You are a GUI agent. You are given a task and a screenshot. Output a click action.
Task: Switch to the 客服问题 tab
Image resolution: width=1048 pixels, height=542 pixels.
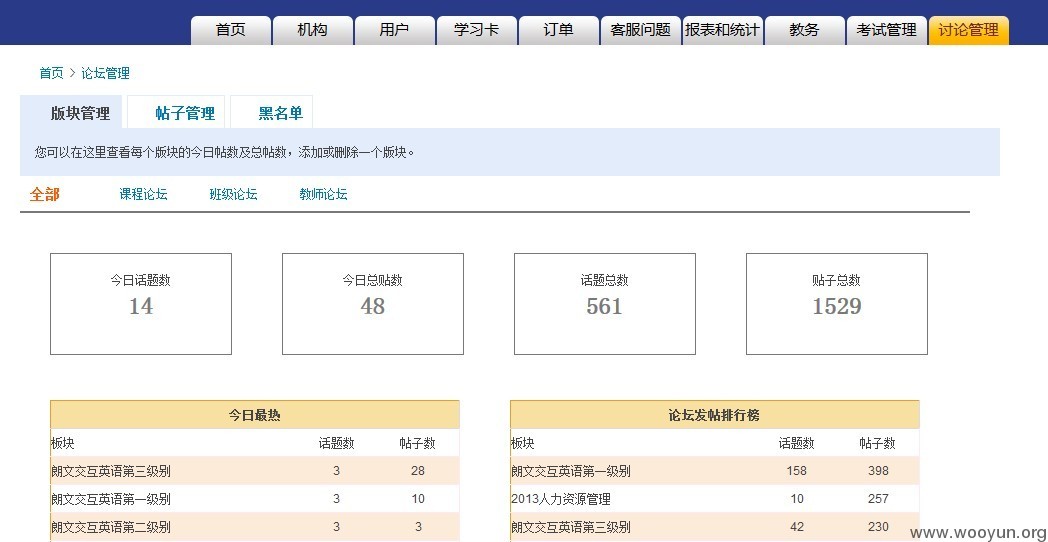click(x=640, y=30)
